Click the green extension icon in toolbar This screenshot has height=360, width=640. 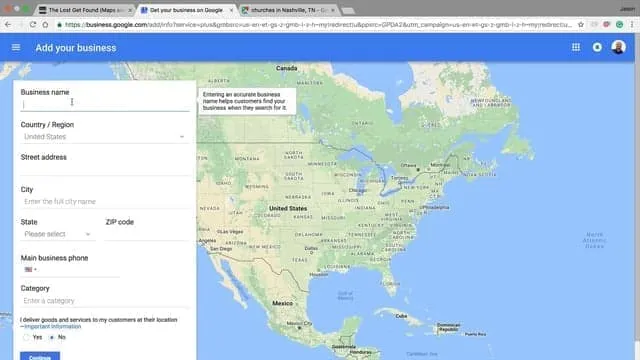619,25
